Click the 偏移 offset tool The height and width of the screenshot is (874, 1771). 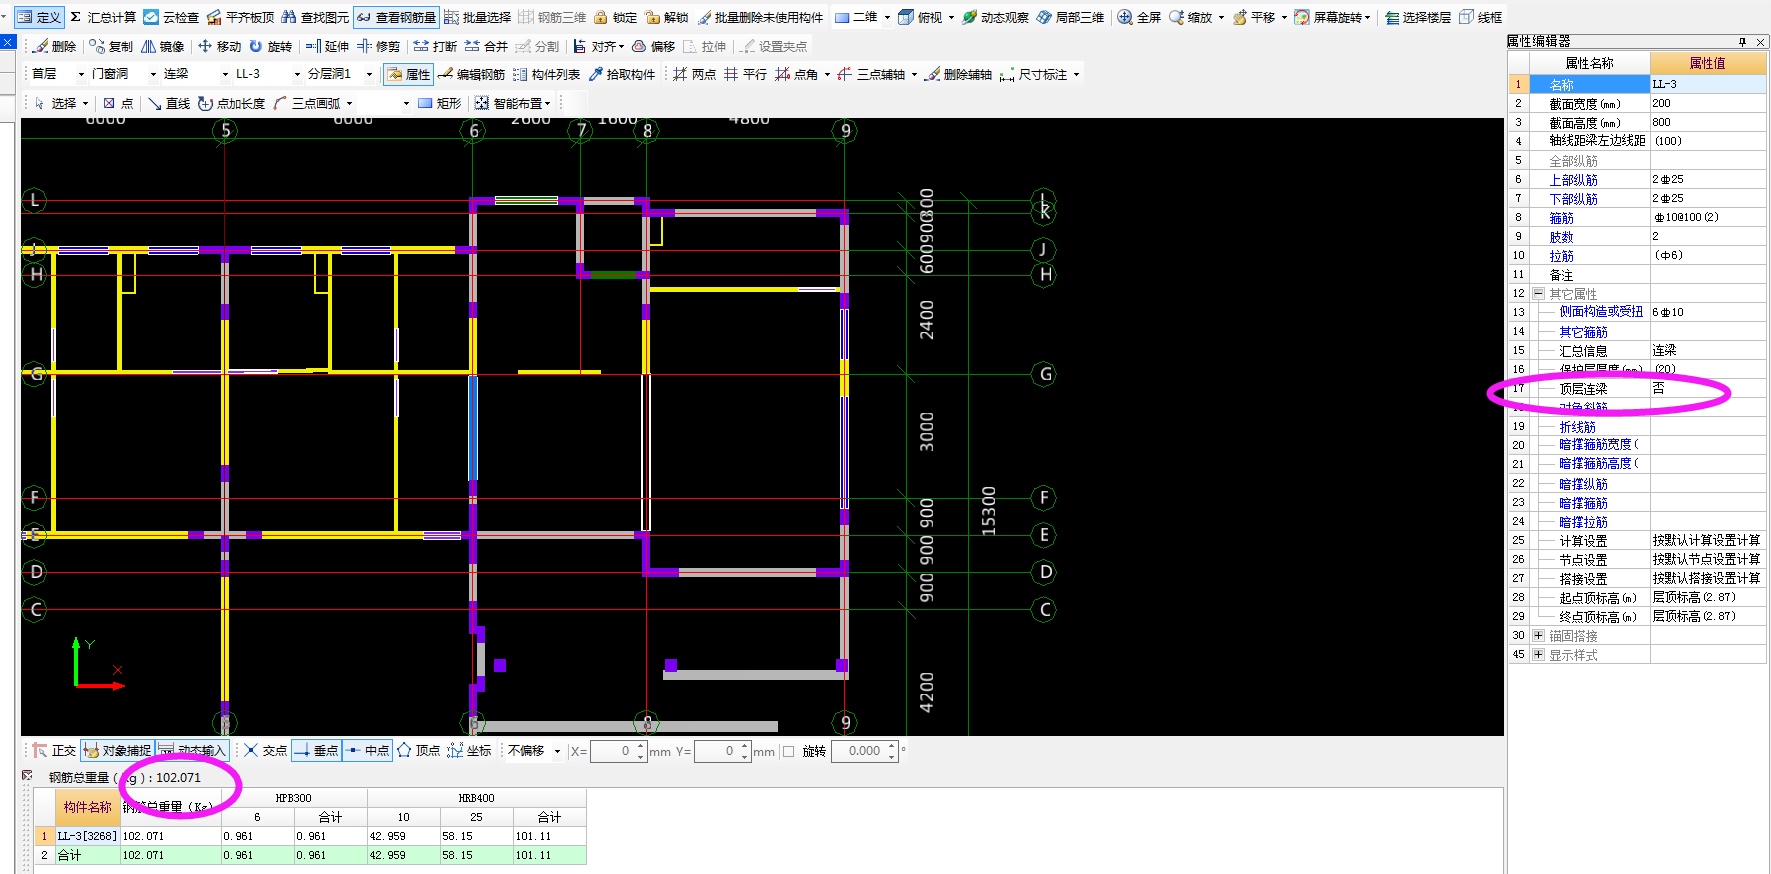tap(653, 46)
